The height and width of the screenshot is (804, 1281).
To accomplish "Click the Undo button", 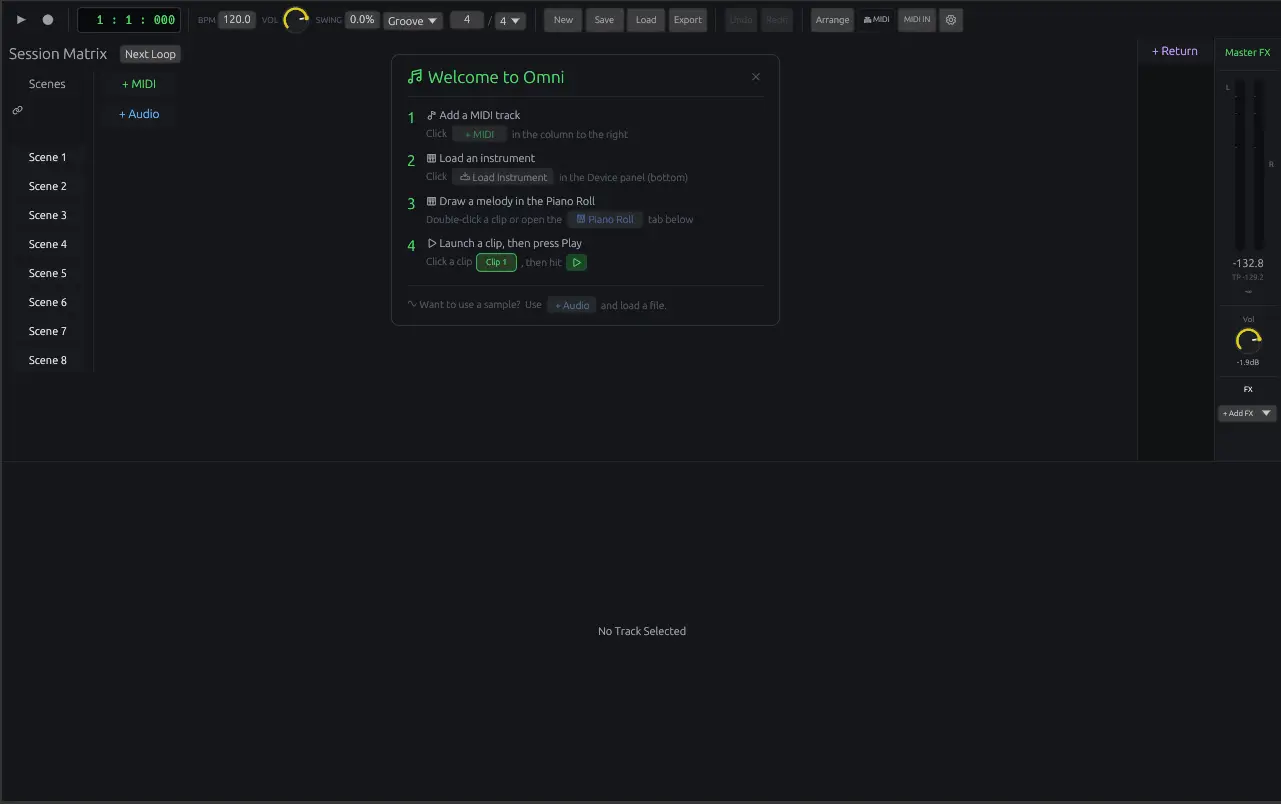I will point(741,20).
